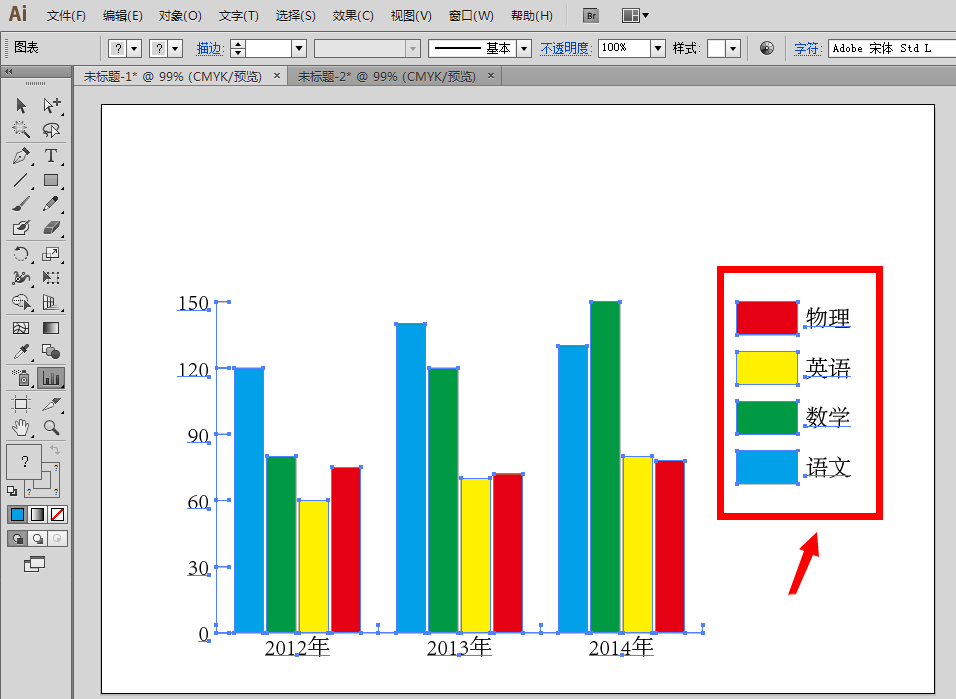This screenshot has height=699, width=956.
Task: Click the swap fill and stroke arrow
Action: pos(55,450)
